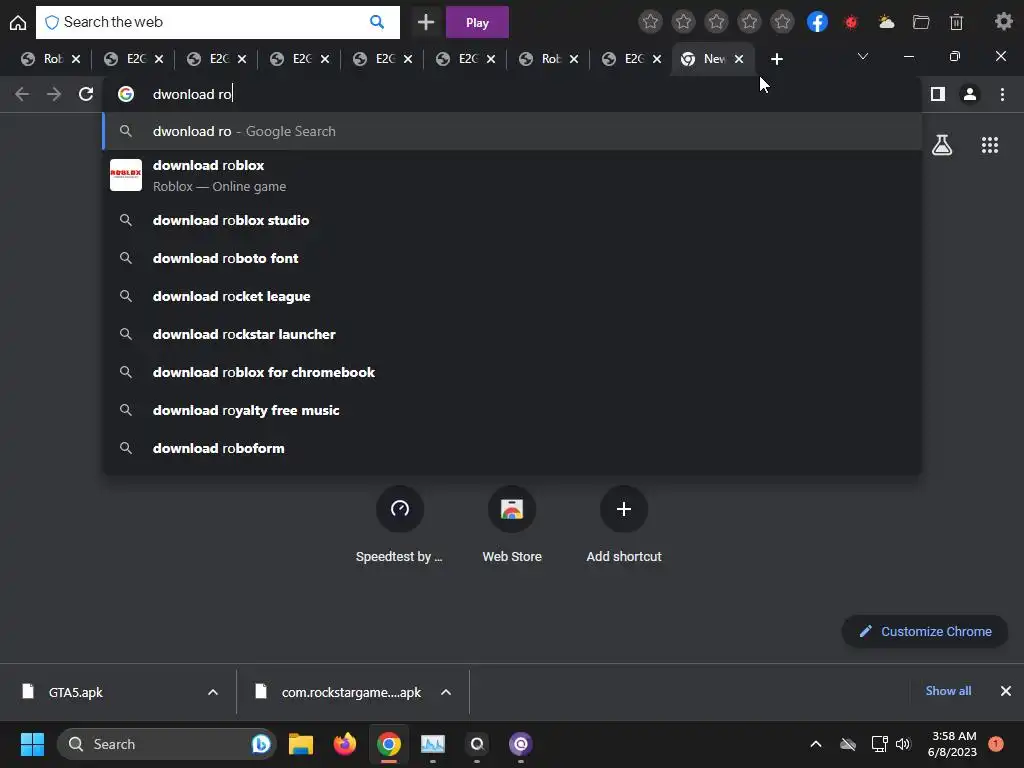
Task: Open the Windows Start menu
Action: click(32, 744)
